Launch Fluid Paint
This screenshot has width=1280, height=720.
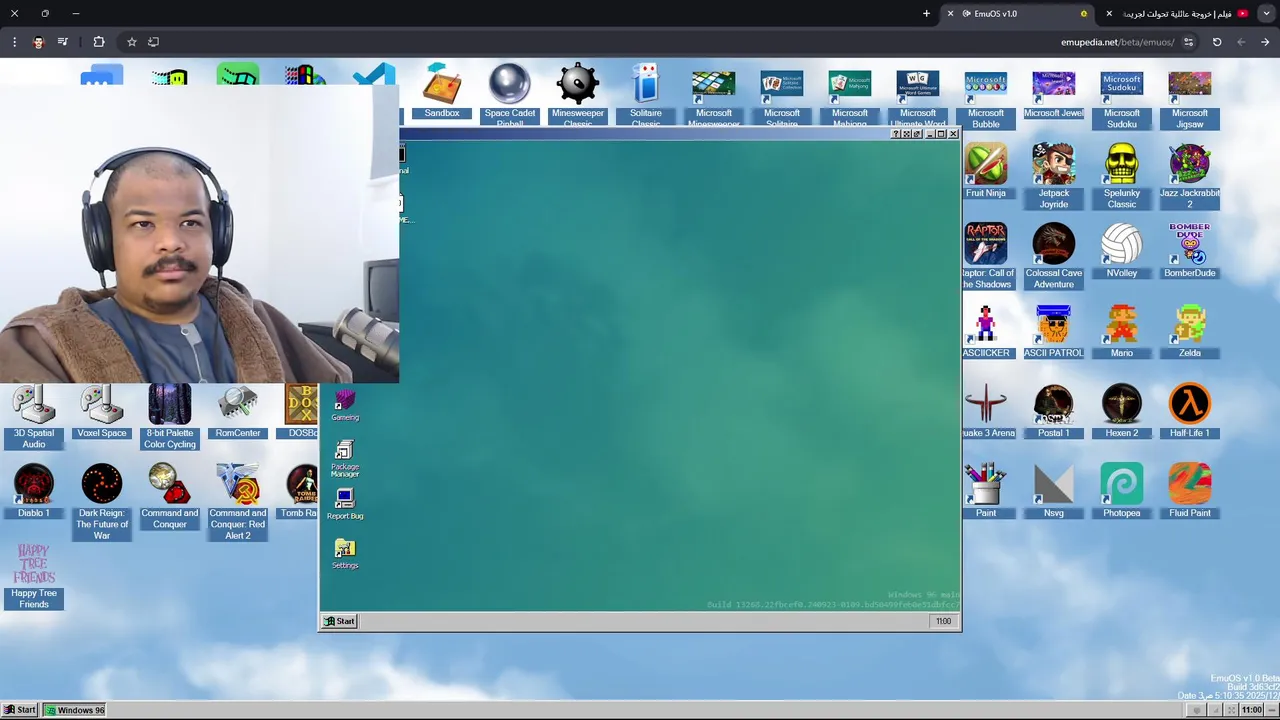click(1190, 490)
